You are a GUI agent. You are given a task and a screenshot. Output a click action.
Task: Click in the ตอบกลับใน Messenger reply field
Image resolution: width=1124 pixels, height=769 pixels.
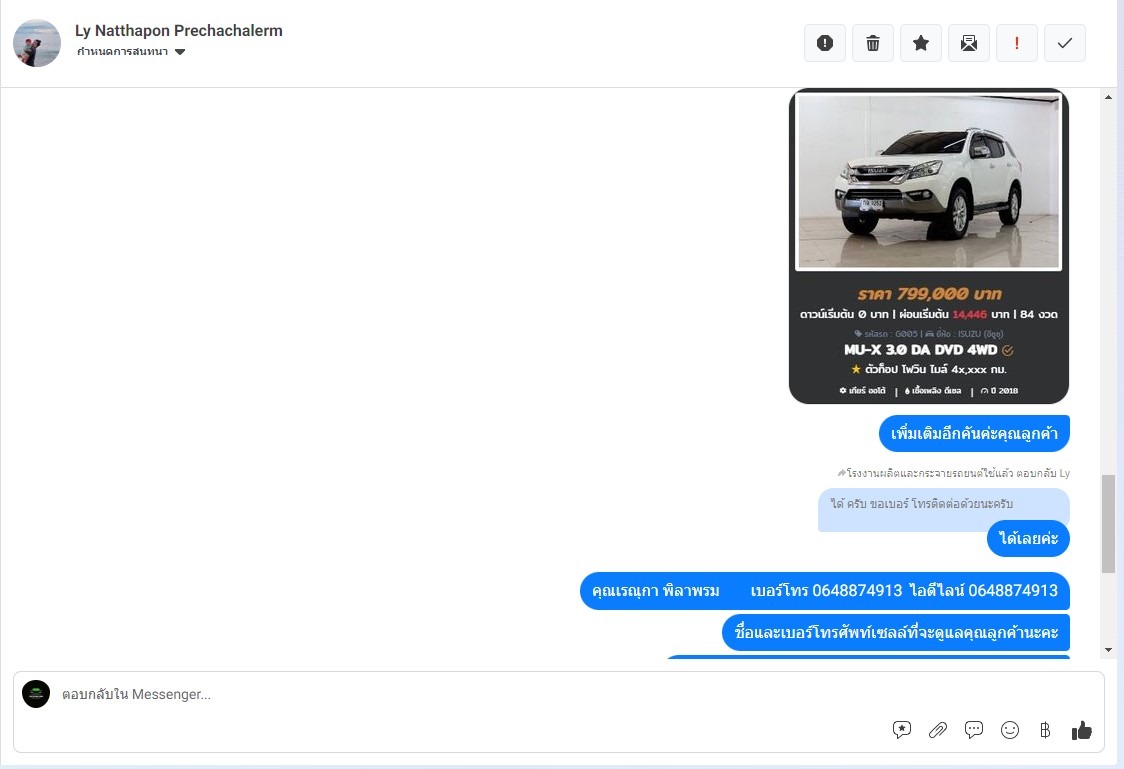(x=558, y=694)
